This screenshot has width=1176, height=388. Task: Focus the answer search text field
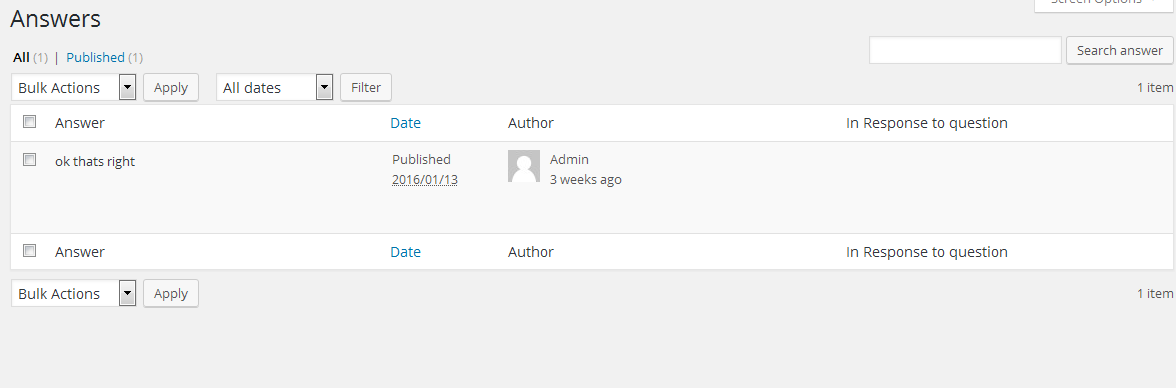[965, 50]
